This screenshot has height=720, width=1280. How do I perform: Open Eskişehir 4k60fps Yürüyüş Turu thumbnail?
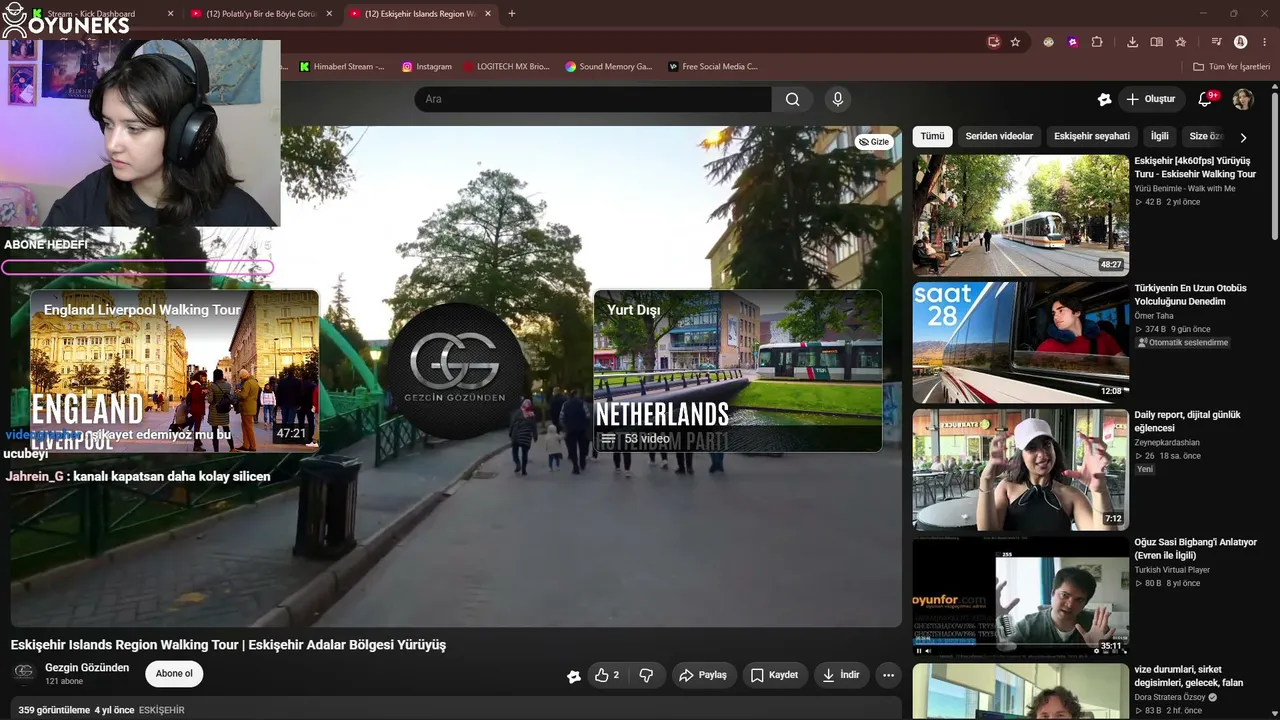(x=1021, y=215)
